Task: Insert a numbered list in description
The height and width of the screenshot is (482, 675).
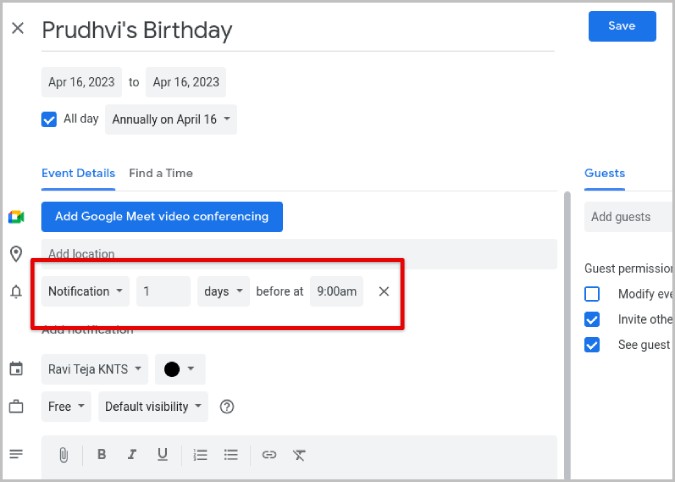Action: click(200, 455)
